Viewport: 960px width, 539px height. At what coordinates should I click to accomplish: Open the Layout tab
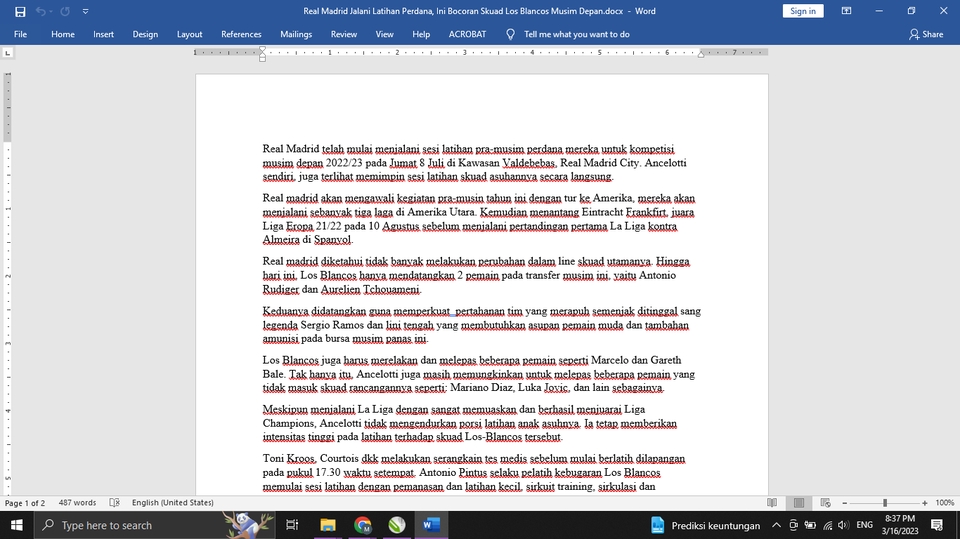pos(189,34)
